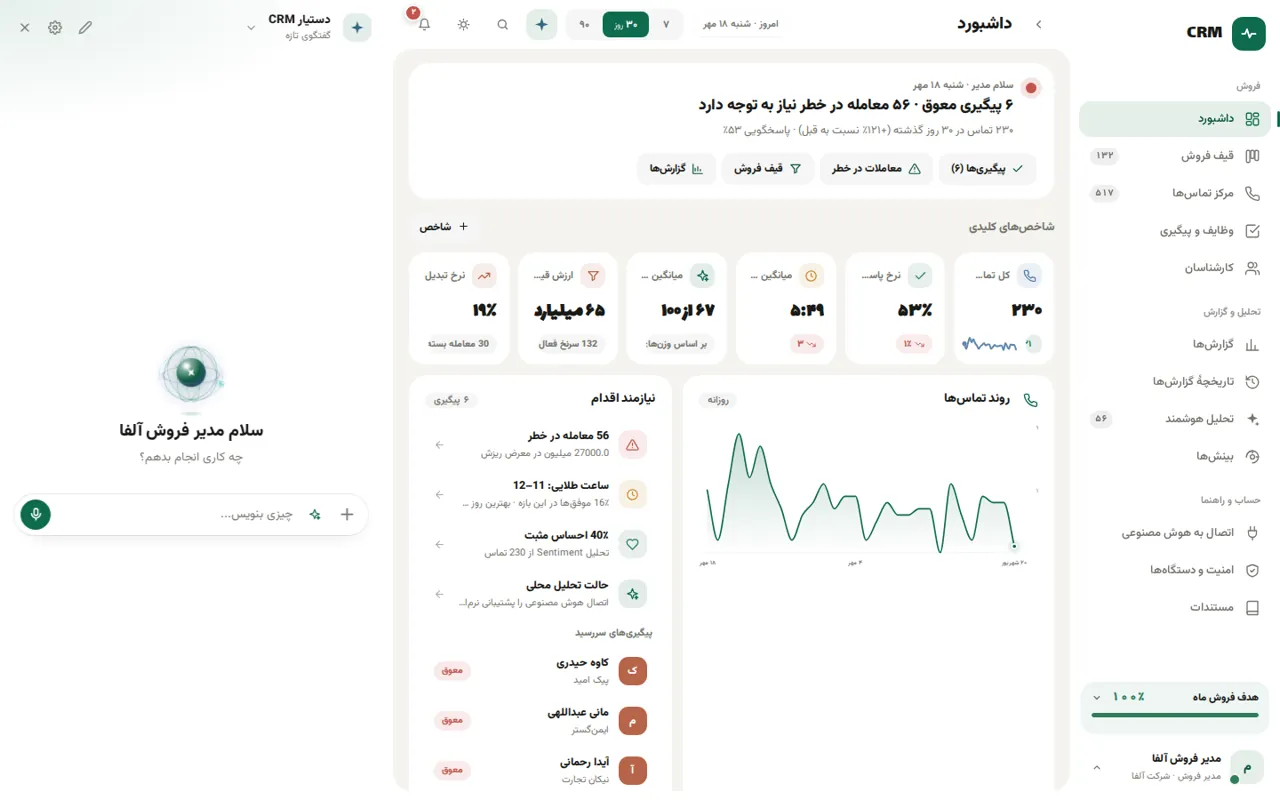
Task: Click the clock icon of ساعت طلایی
Action: (x=632, y=494)
